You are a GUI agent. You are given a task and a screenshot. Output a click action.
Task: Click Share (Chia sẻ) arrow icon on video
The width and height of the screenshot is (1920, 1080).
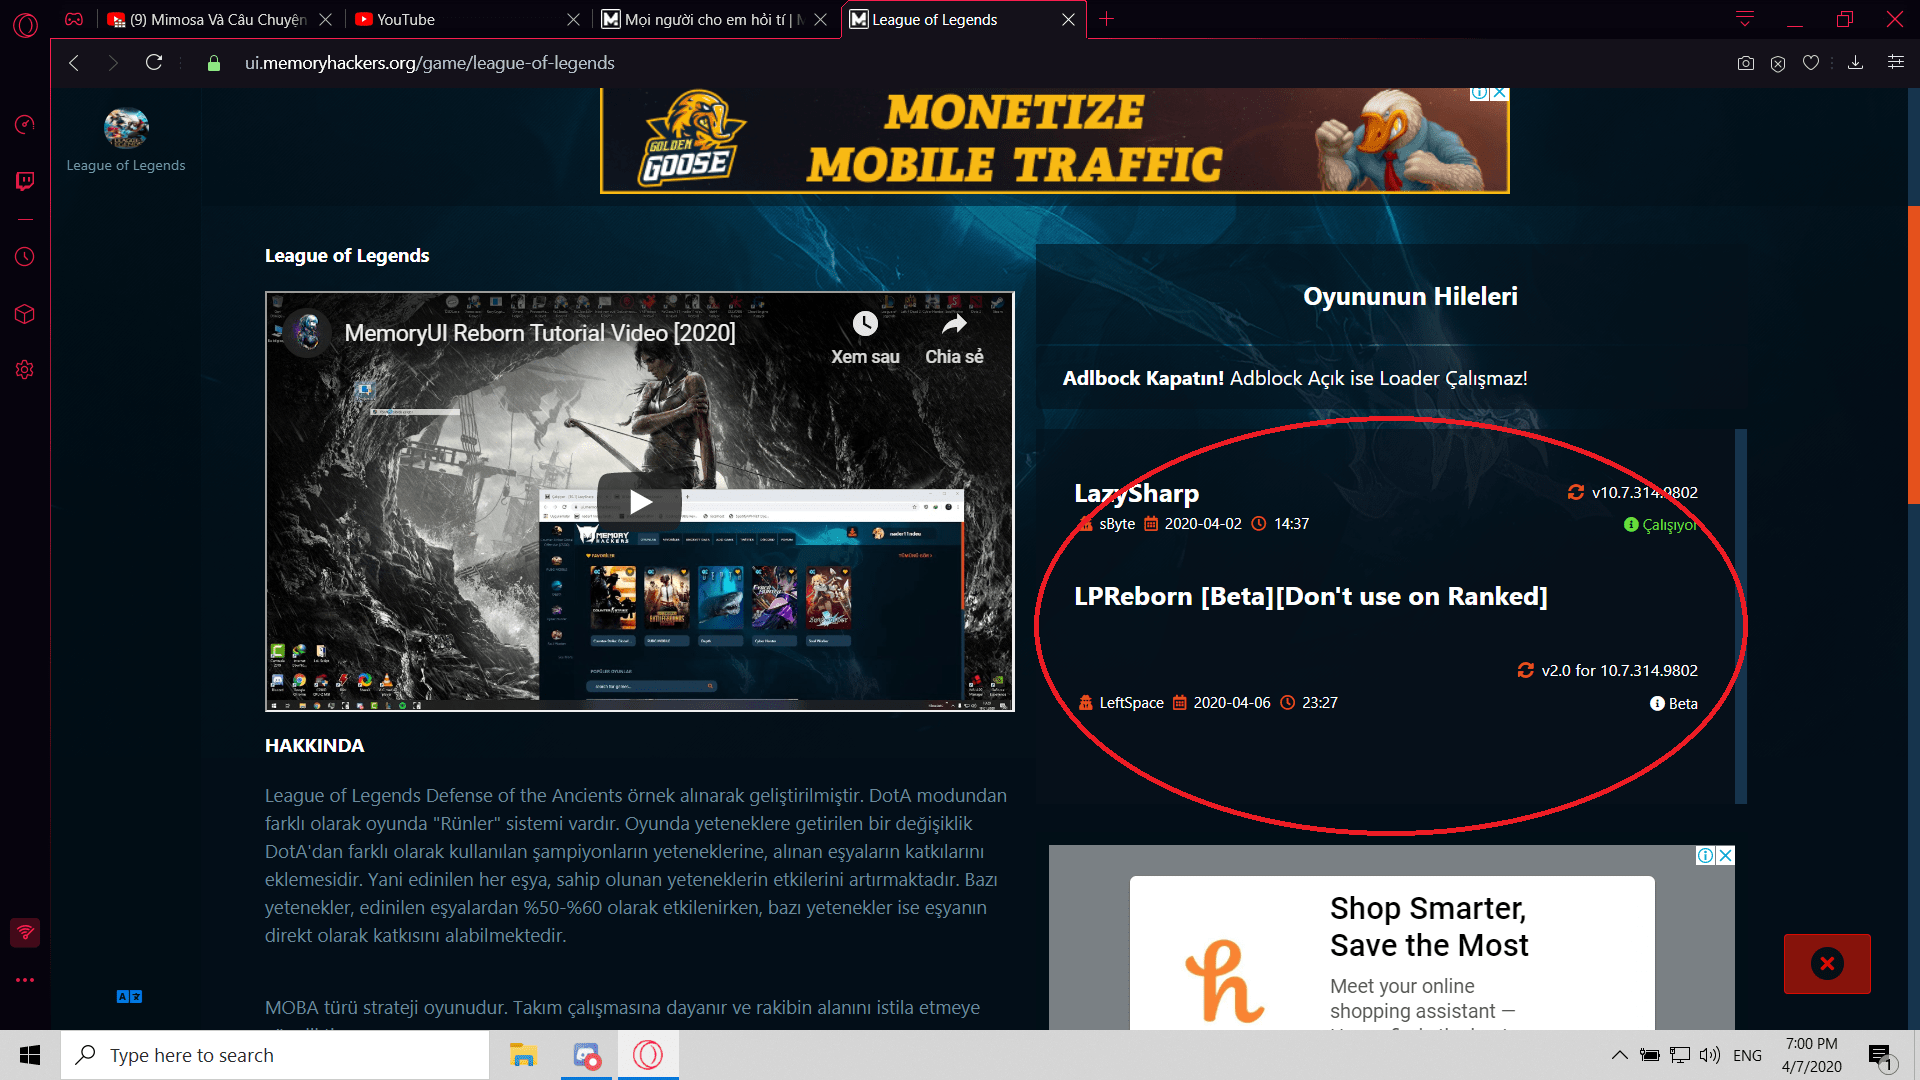pyautogui.click(x=954, y=324)
